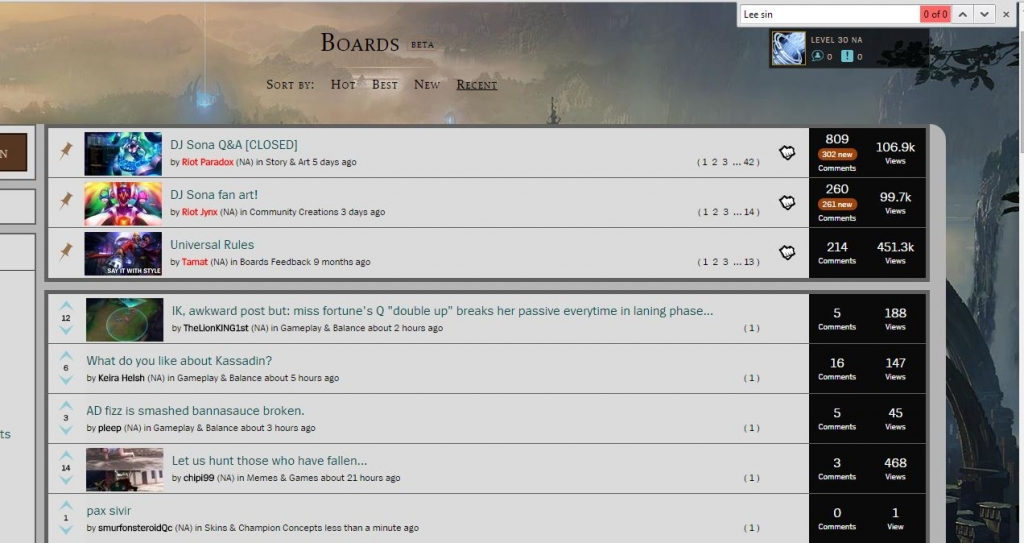
Task: Open the alerts exclamation icon in profile box
Action: point(847,56)
